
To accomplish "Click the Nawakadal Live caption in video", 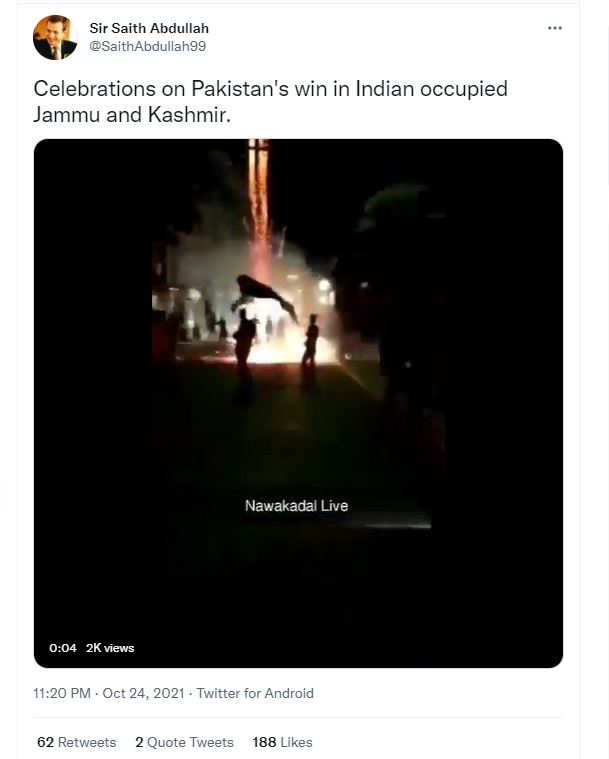I will (x=296, y=506).
